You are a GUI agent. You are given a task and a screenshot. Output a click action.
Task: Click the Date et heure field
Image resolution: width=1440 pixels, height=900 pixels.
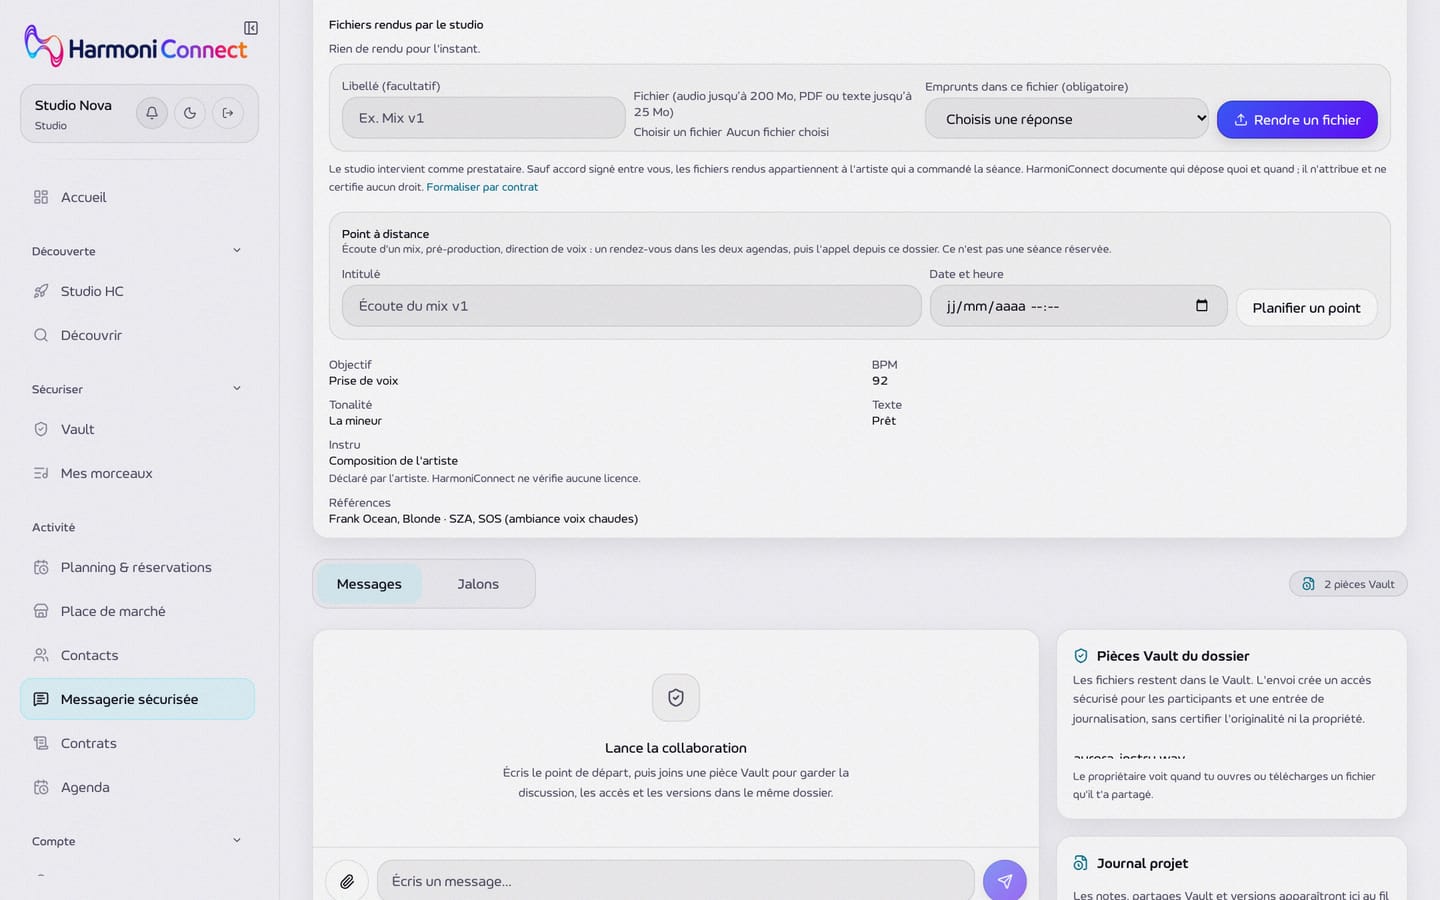point(1078,306)
